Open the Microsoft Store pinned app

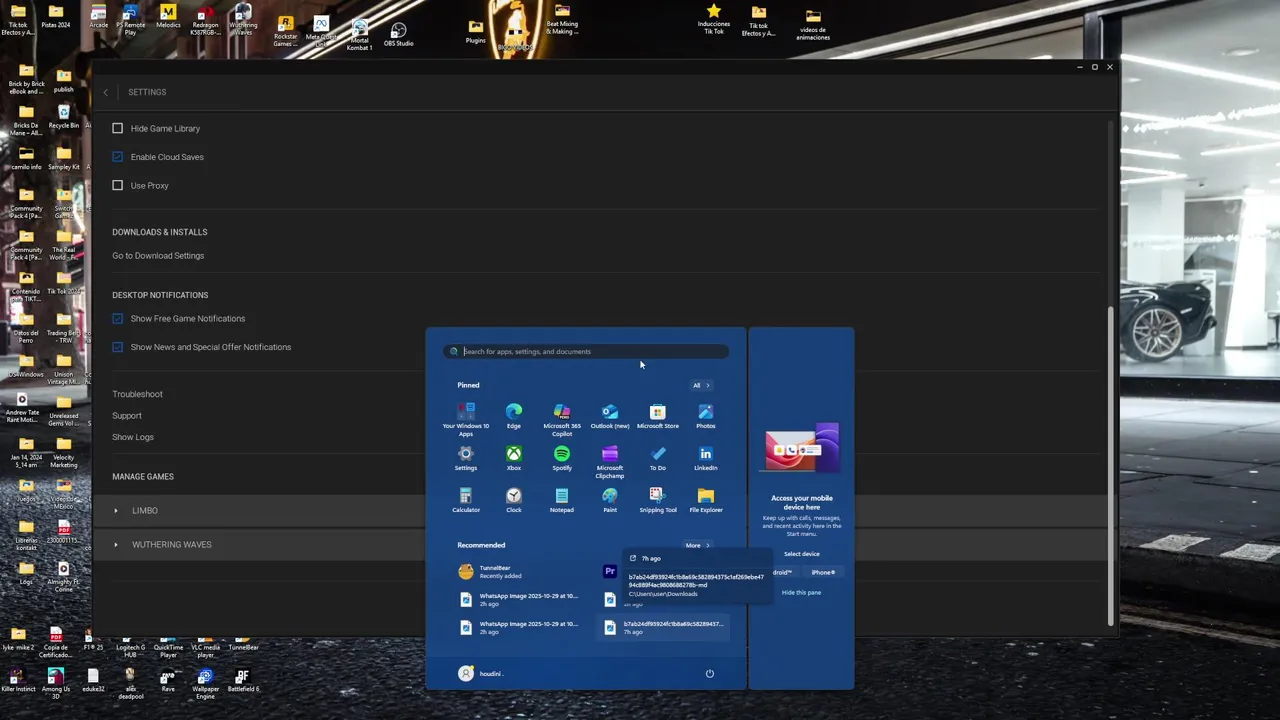tap(658, 416)
